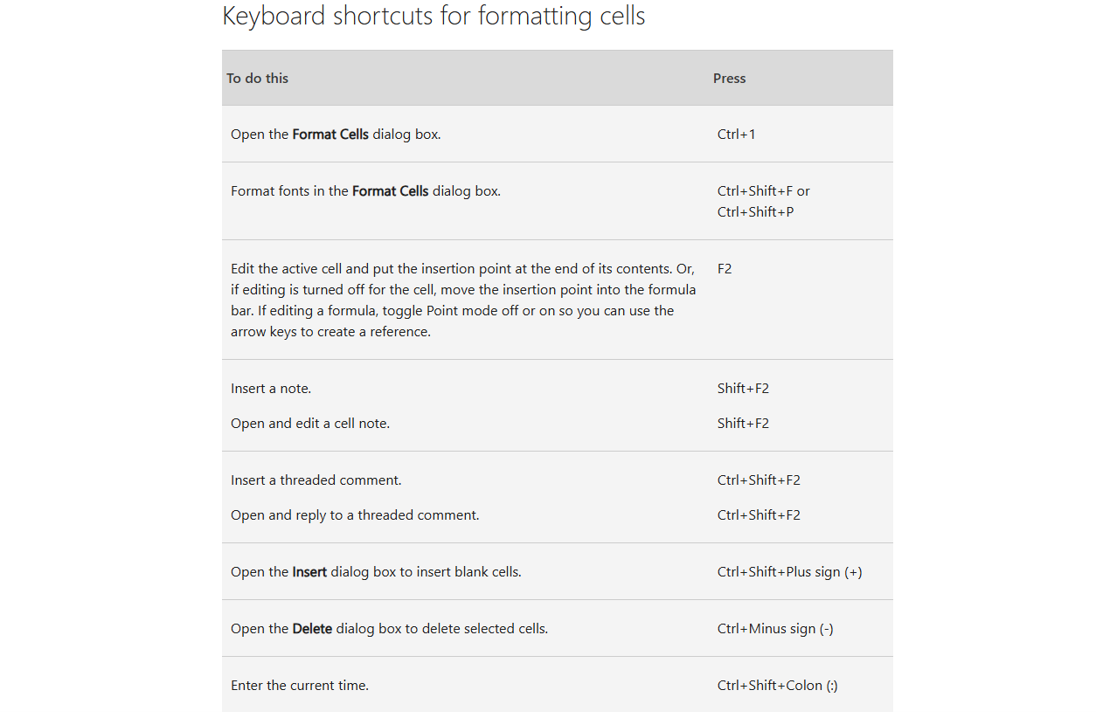Click the "To do this" column header
Image resolution: width=1096 pixels, height=712 pixels.
[x=257, y=78]
